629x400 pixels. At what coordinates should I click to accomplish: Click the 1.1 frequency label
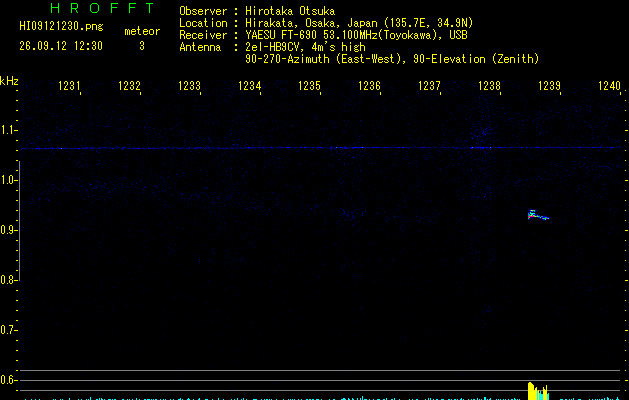[8, 130]
